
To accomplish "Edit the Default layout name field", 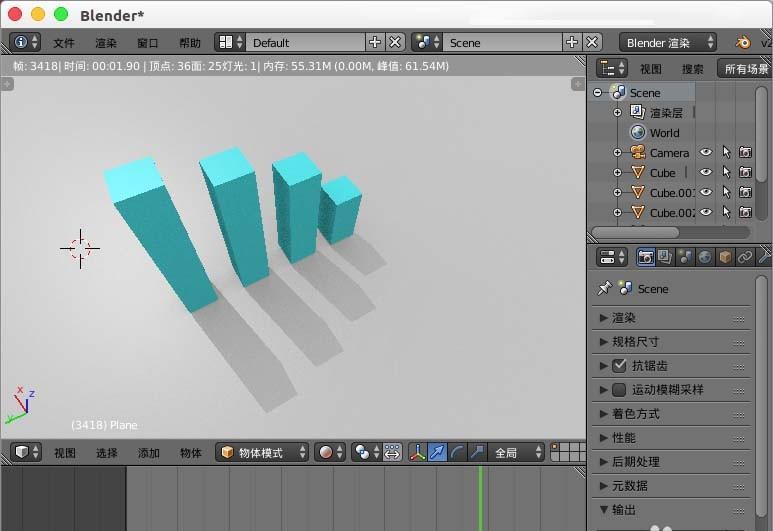I will coord(305,42).
